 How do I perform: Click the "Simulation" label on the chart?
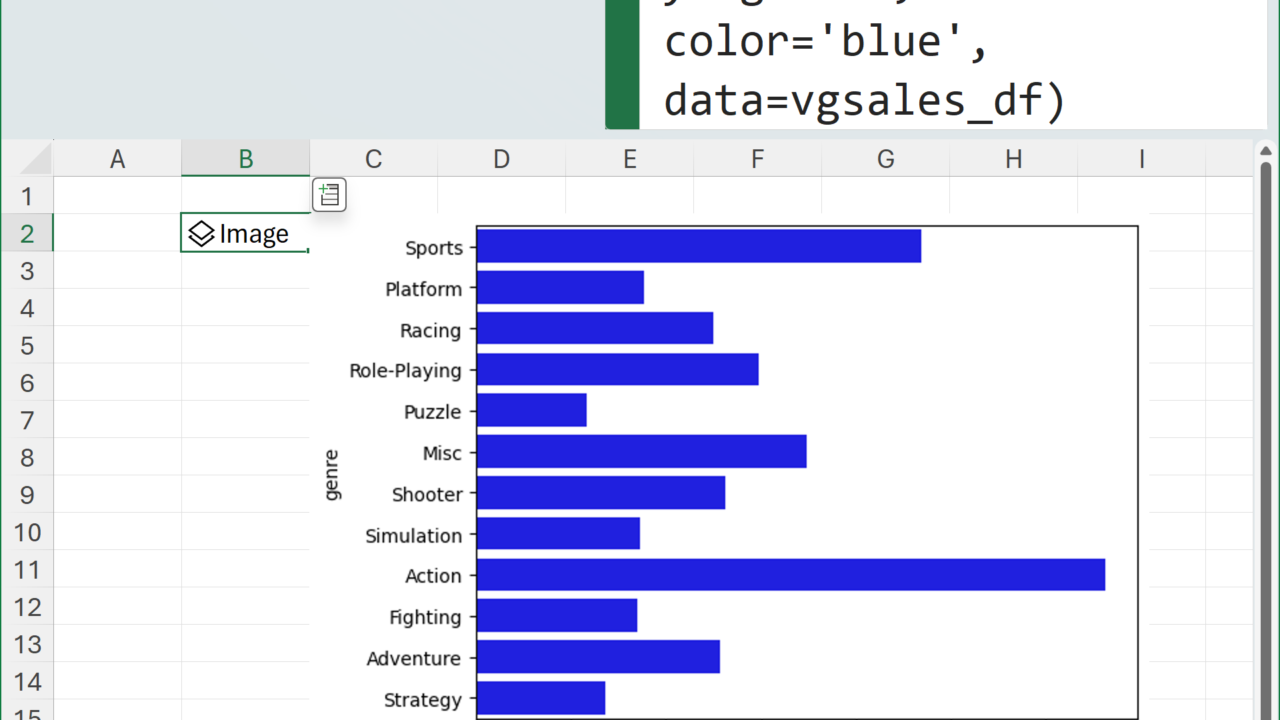[x=414, y=535]
